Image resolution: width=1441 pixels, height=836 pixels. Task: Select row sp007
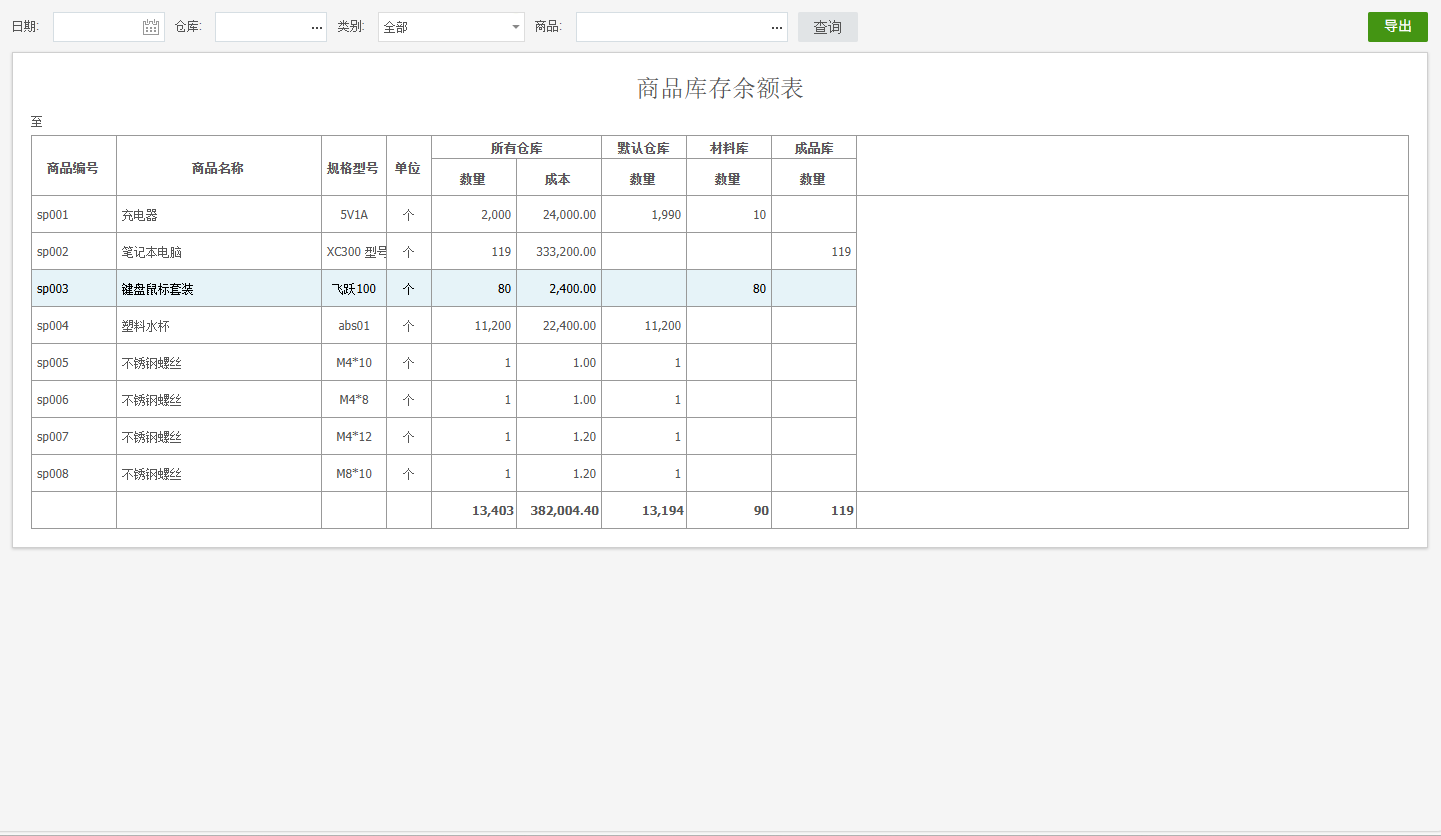tap(444, 436)
